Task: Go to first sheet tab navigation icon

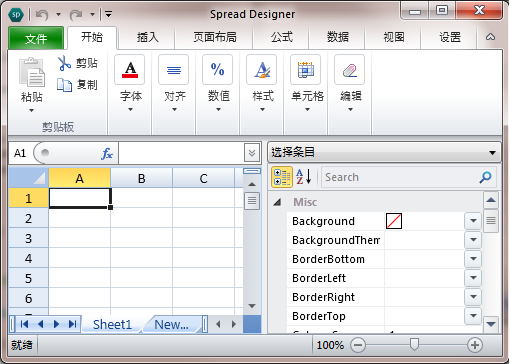Action: click(x=24, y=324)
